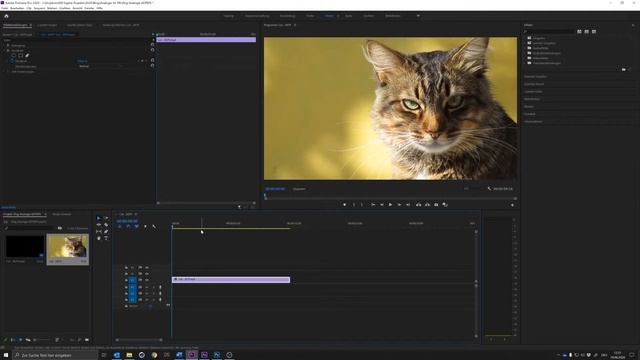Toggle snap in timeline header
The width and height of the screenshot is (640, 360).
point(128,227)
